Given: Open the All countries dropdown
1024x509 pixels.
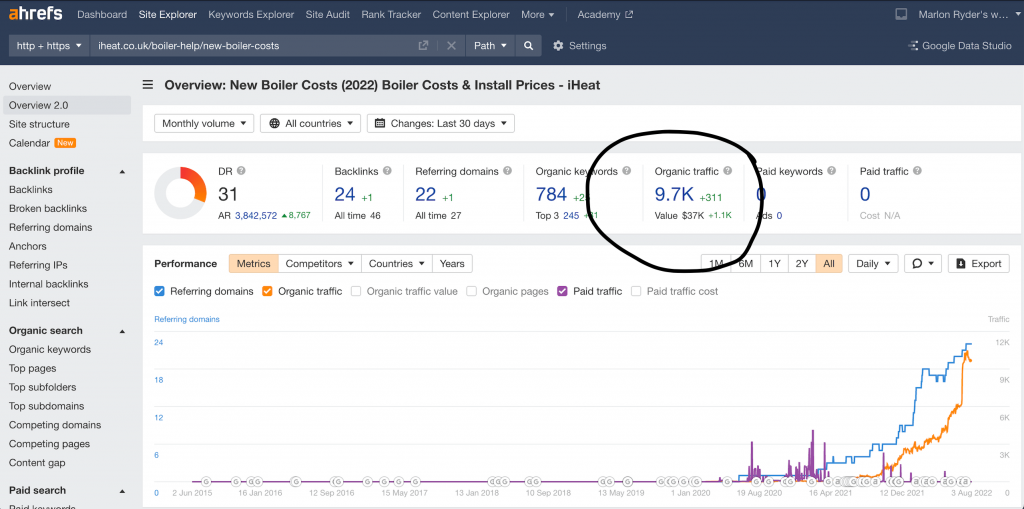Looking at the screenshot, I should click(x=310, y=123).
